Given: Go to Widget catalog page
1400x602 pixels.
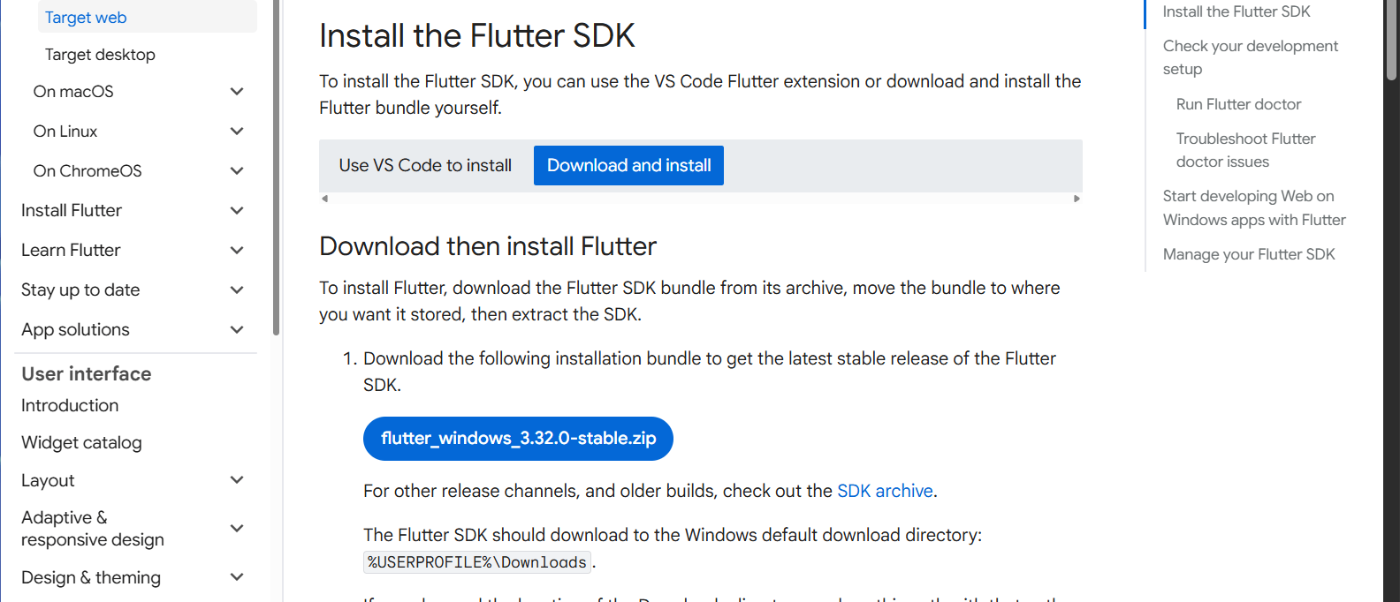Looking at the screenshot, I should point(81,442).
